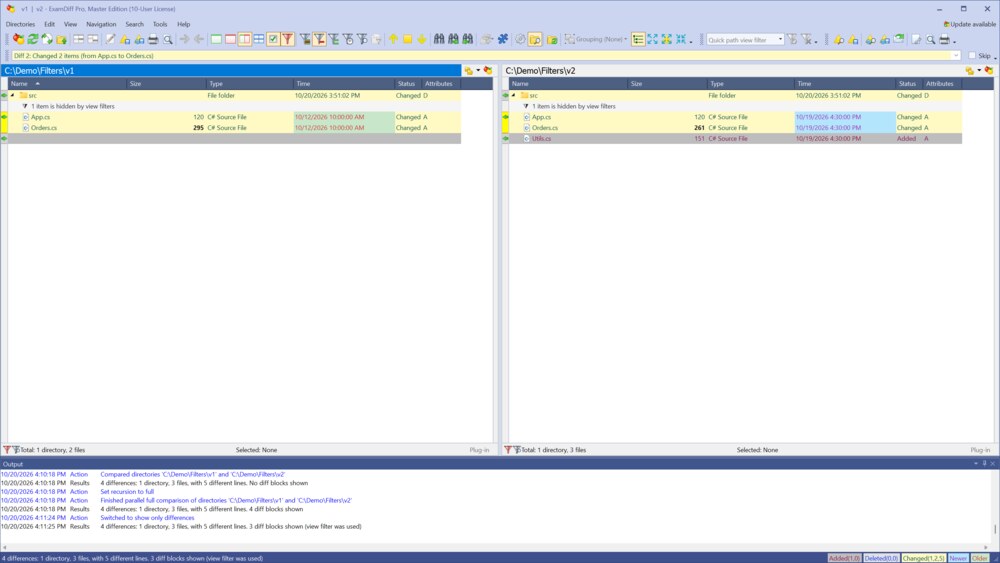Open the Edit menu
This screenshot has width=1000, height=563.
49,24
